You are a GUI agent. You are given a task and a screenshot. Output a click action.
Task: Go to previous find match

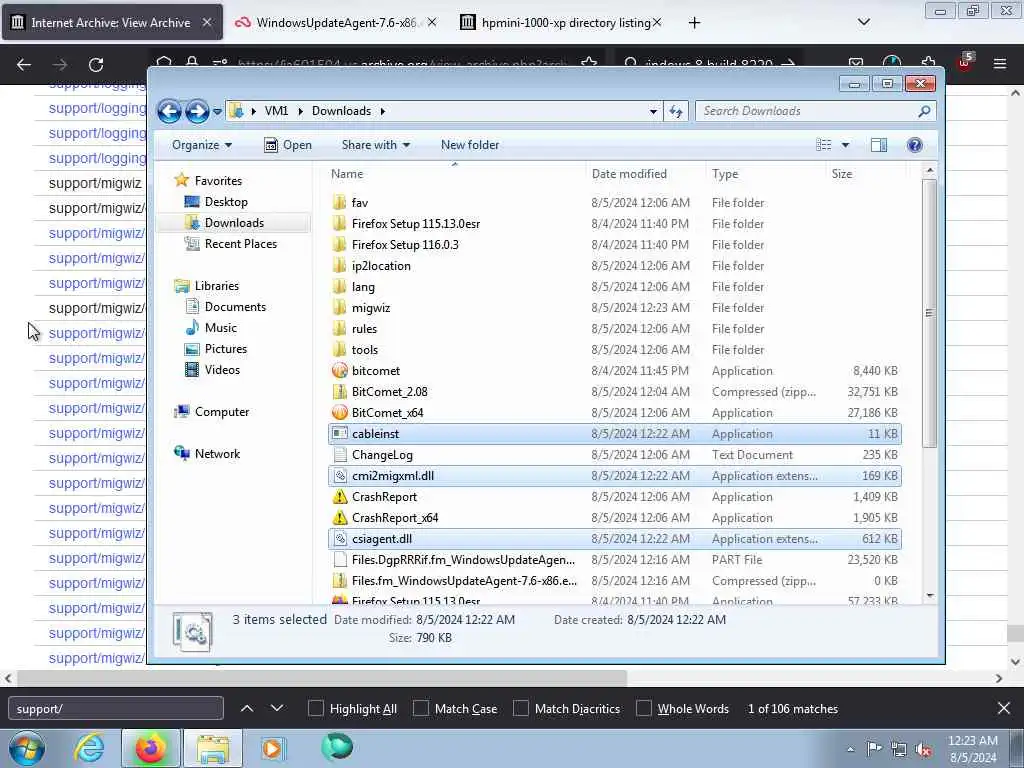click(x=247, y=709)
